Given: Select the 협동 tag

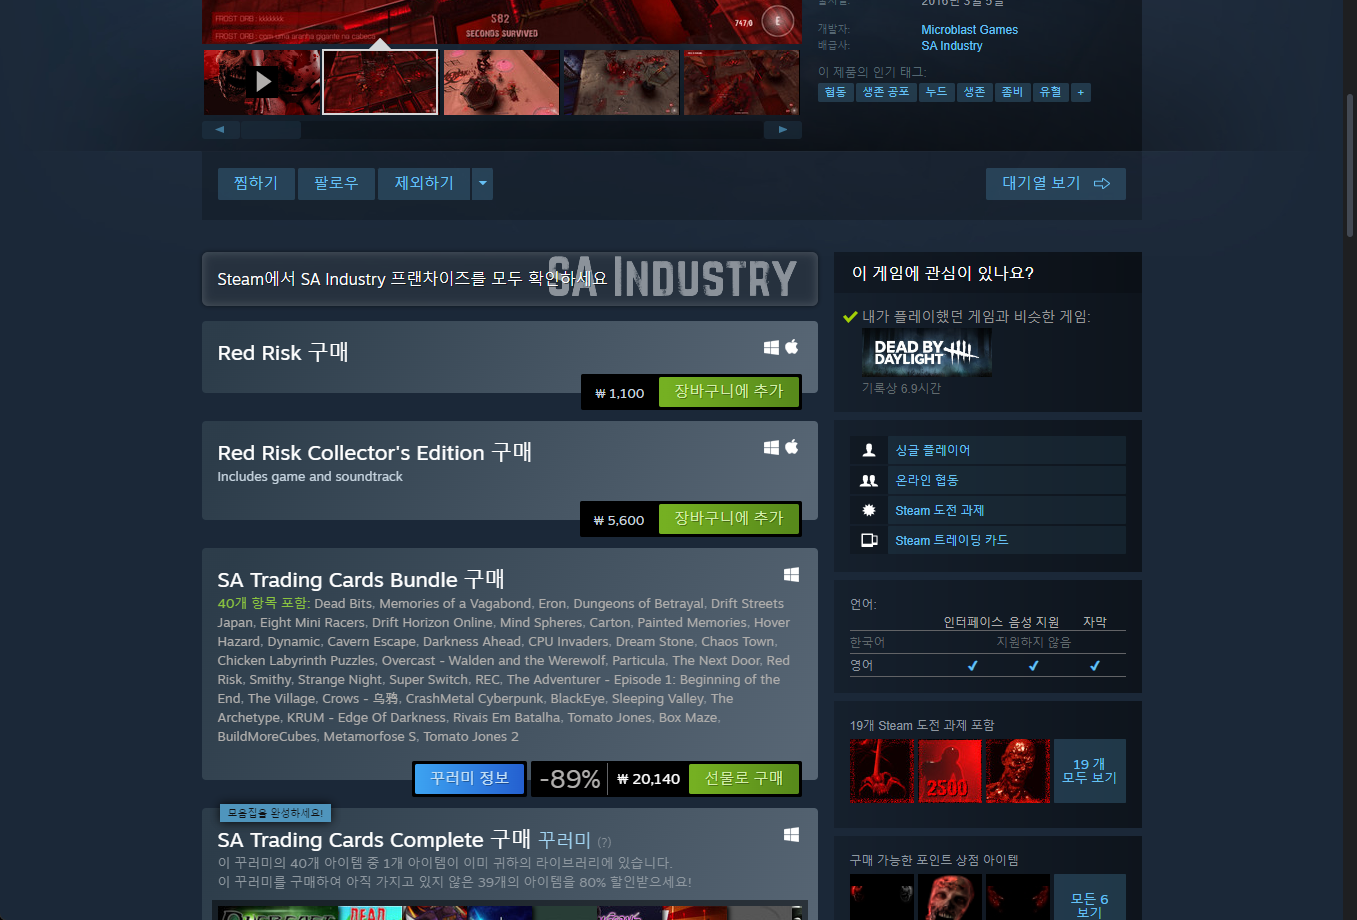Looking at the screenshot, I should (x=835, y=92).
